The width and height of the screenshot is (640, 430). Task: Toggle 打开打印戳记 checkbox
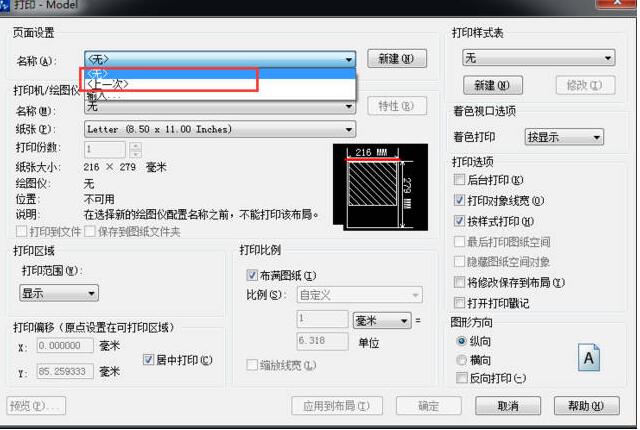[460, 303]
